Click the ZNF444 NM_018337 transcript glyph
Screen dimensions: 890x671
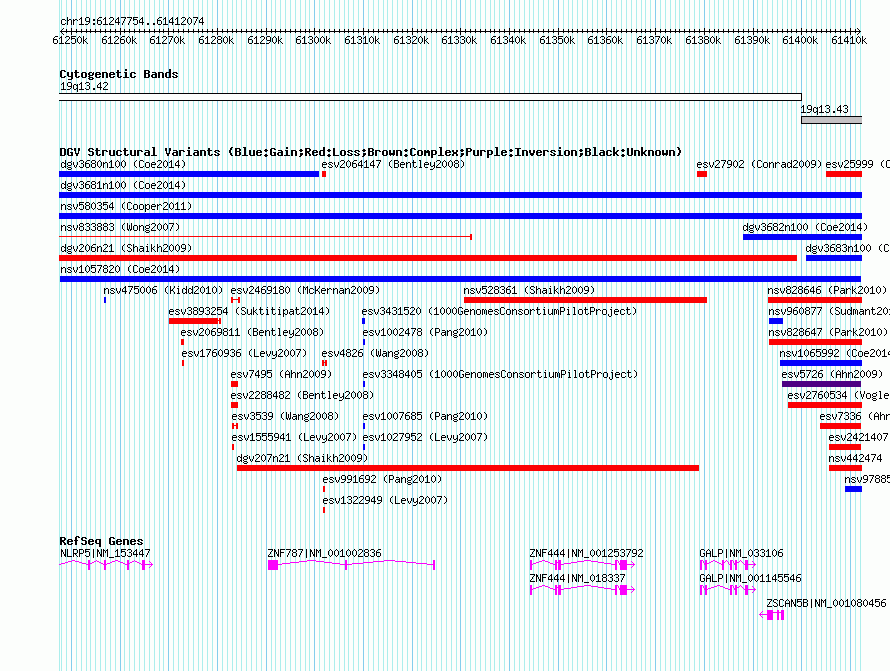click(582, 590)
